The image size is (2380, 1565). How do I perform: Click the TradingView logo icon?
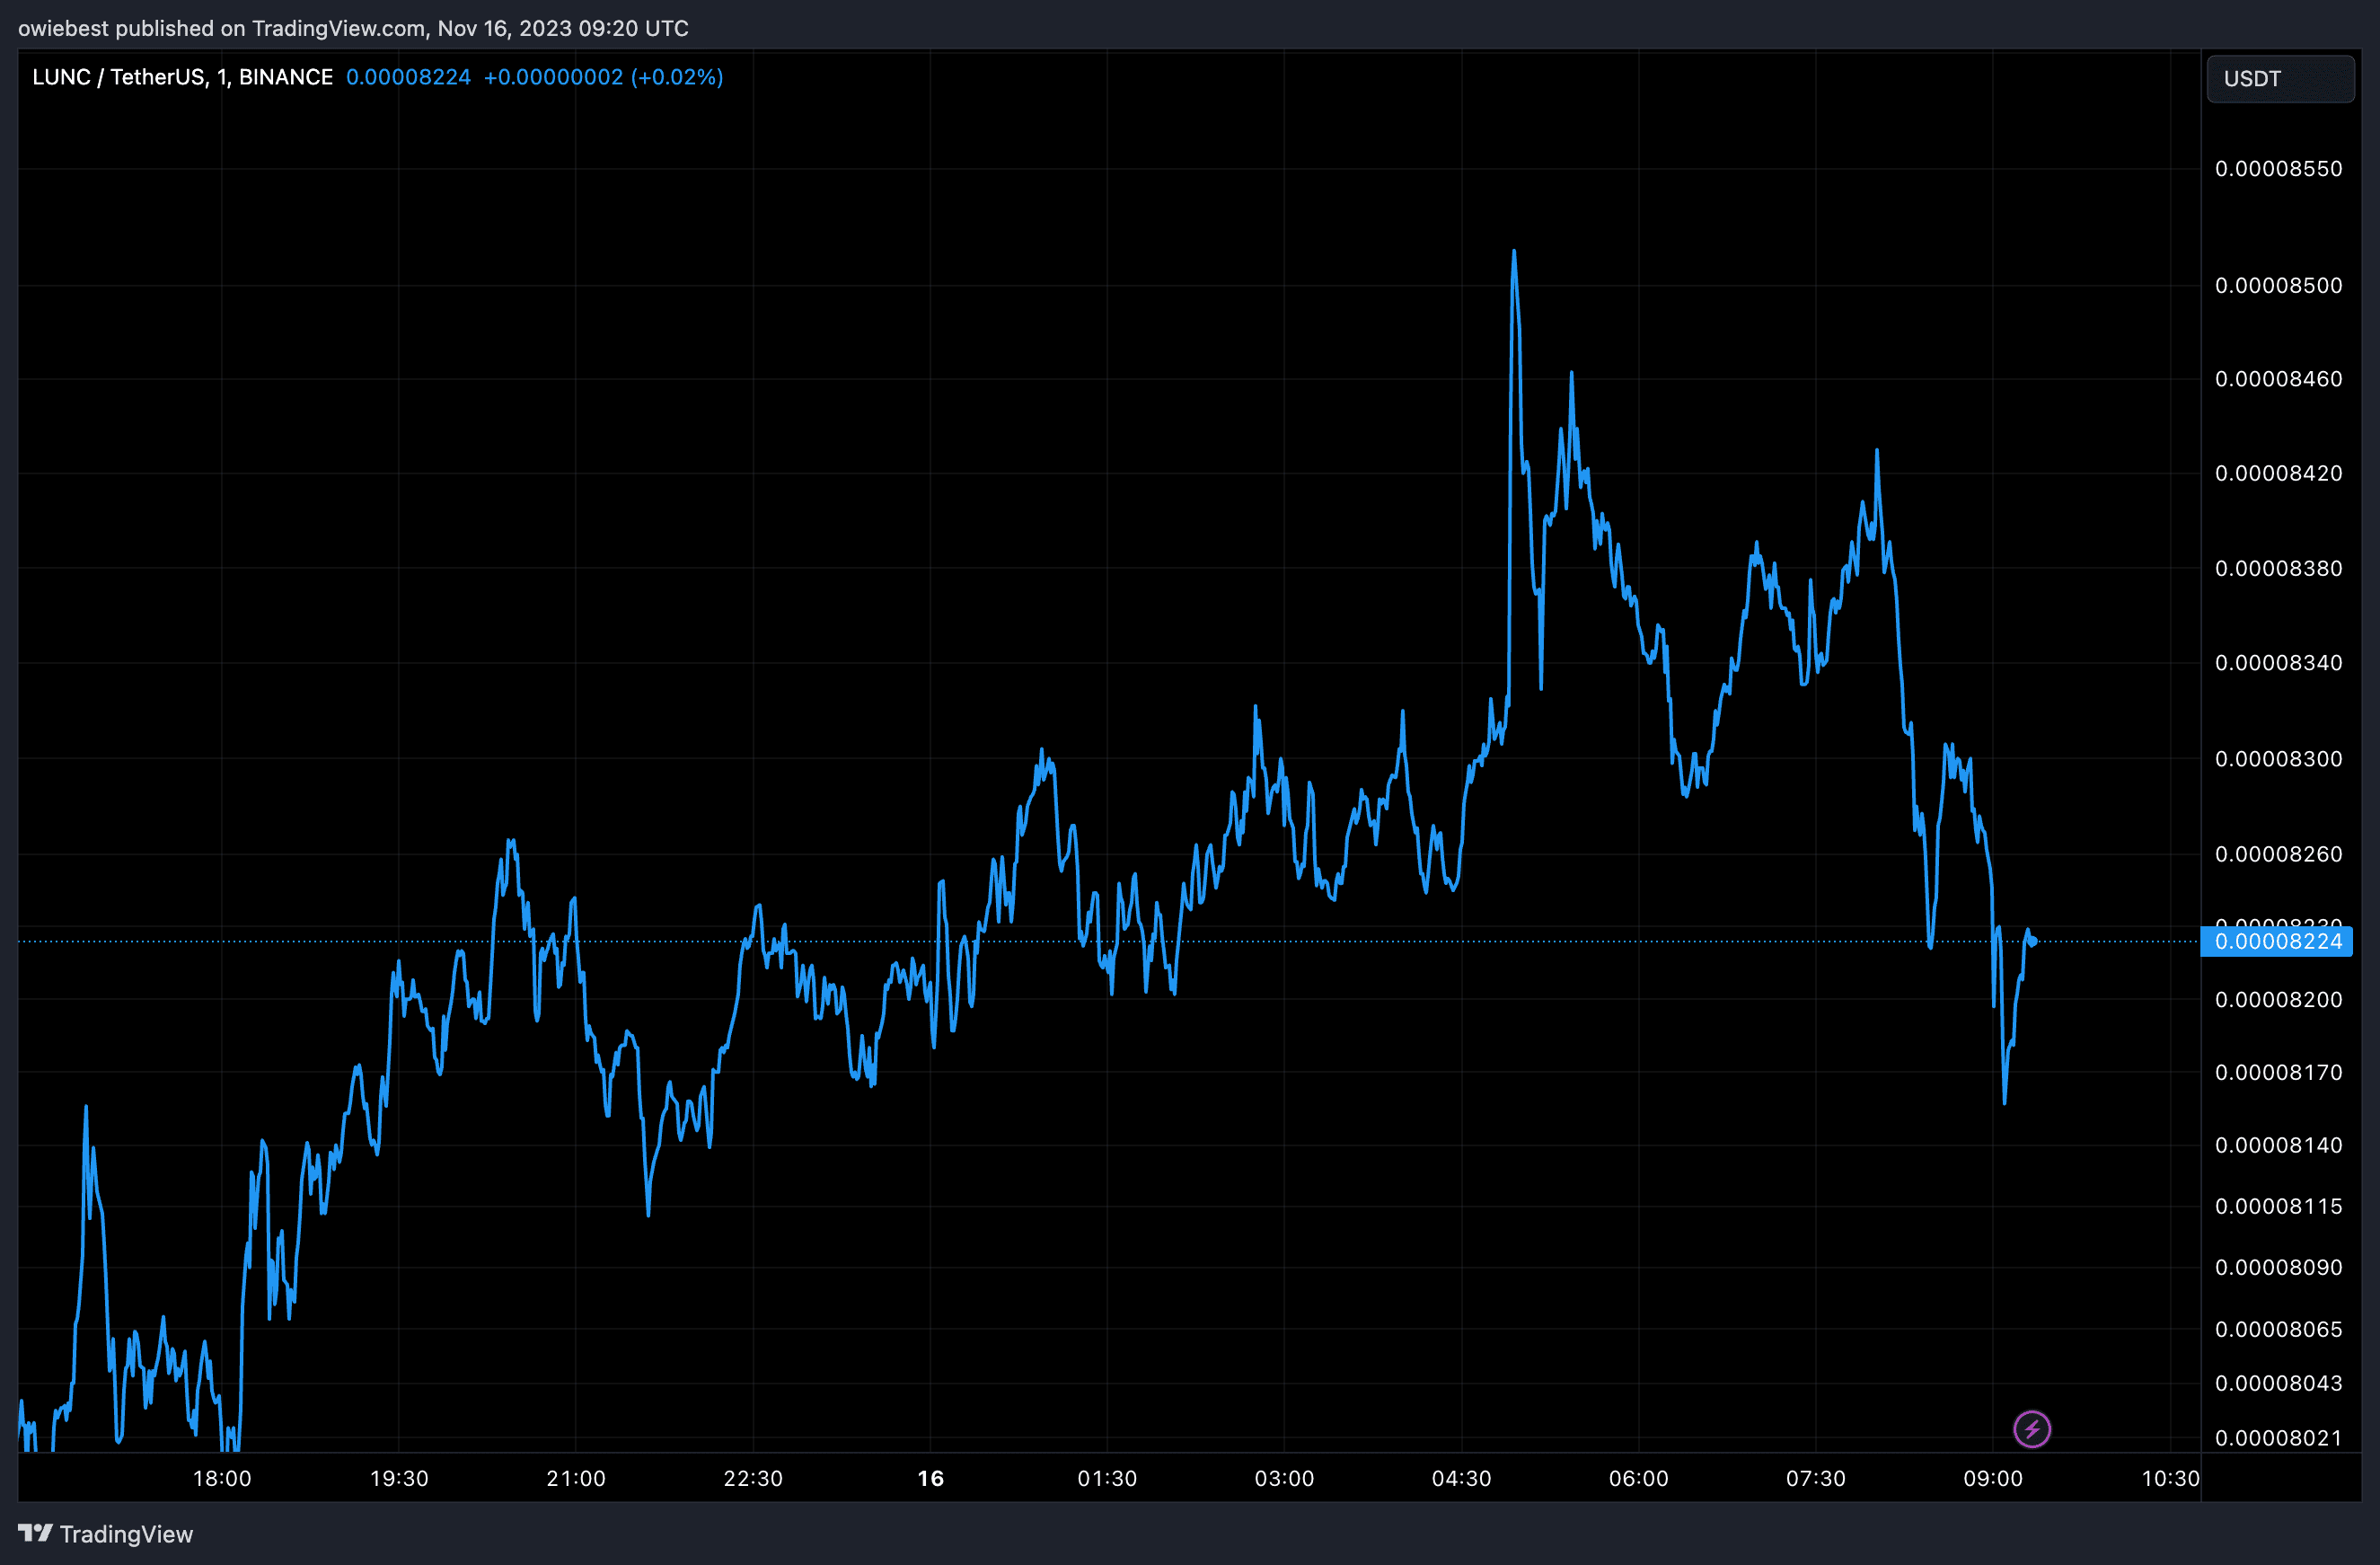tap(35, 1533)
